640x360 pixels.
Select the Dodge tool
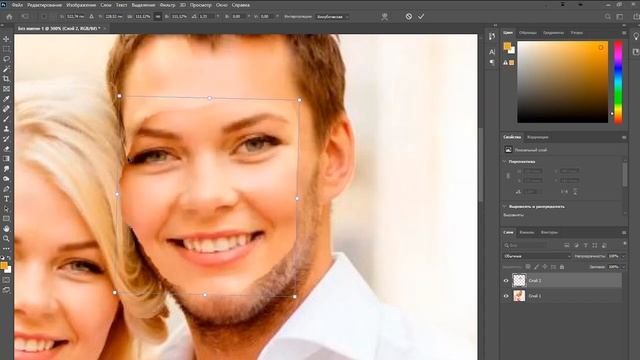6,179
